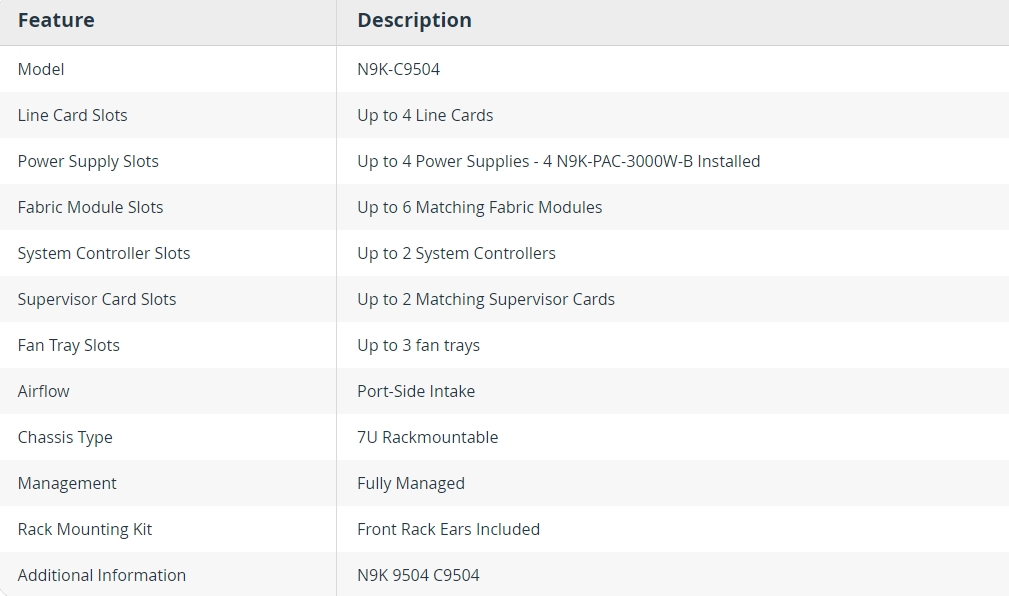Click 'Up to 6 Matching Fabric Modules'
Screen dimensions: 1009x596
479,207
